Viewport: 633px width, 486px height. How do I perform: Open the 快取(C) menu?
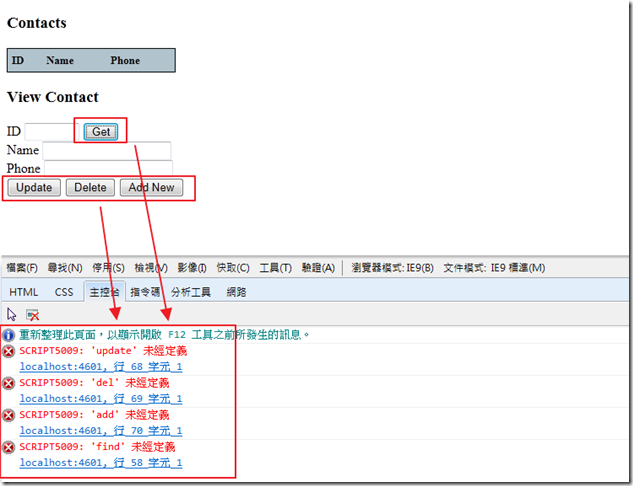(233, 268)
